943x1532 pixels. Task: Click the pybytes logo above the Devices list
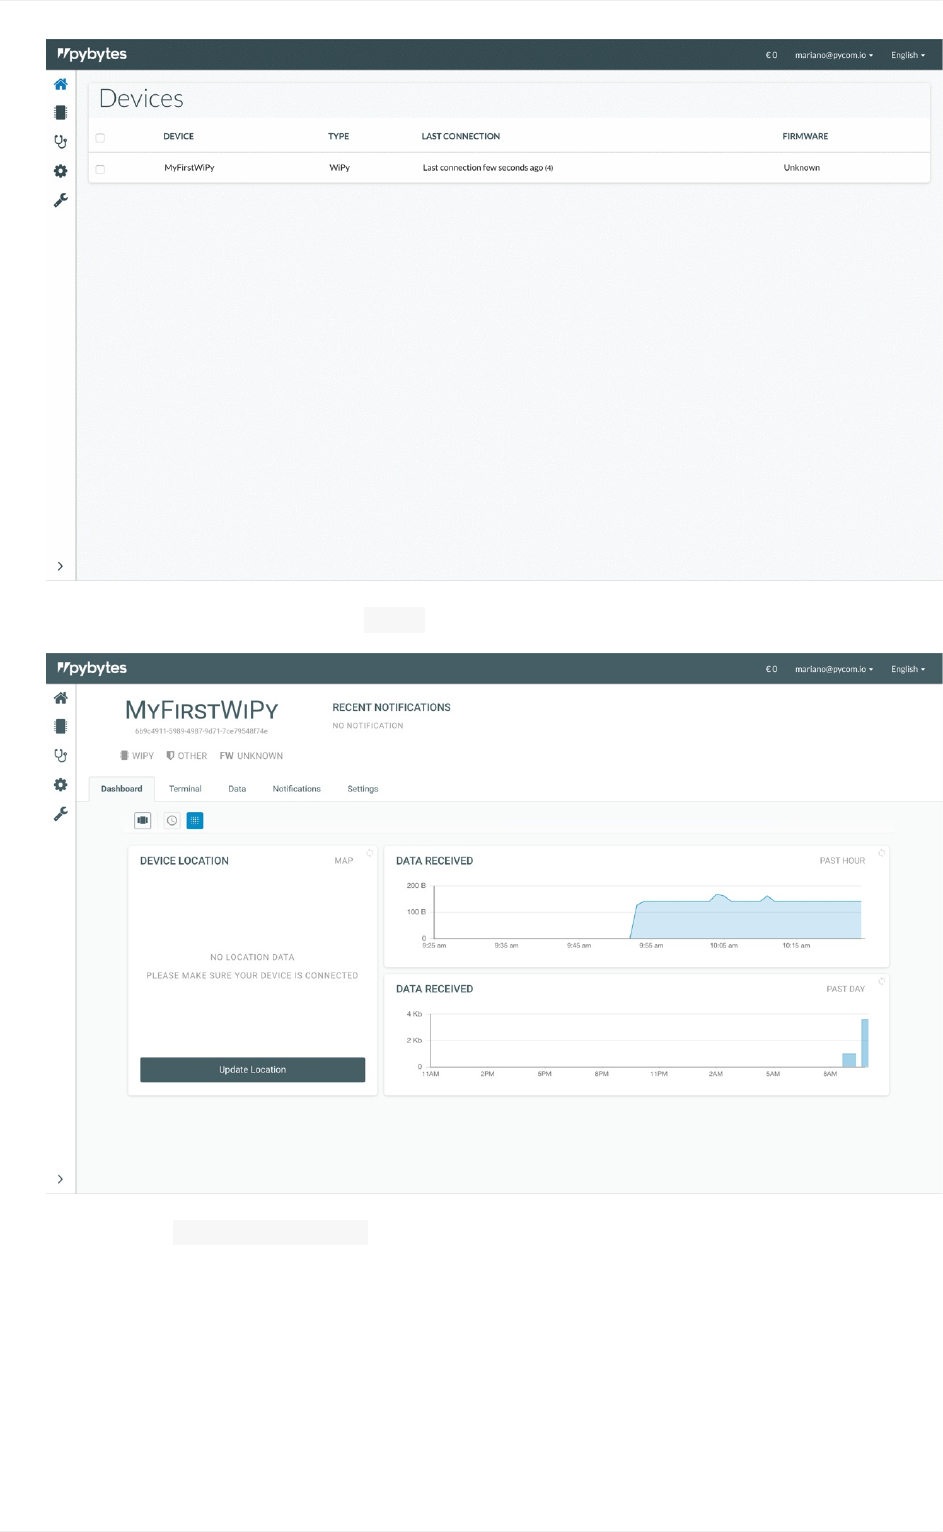[x=92, y=54]
